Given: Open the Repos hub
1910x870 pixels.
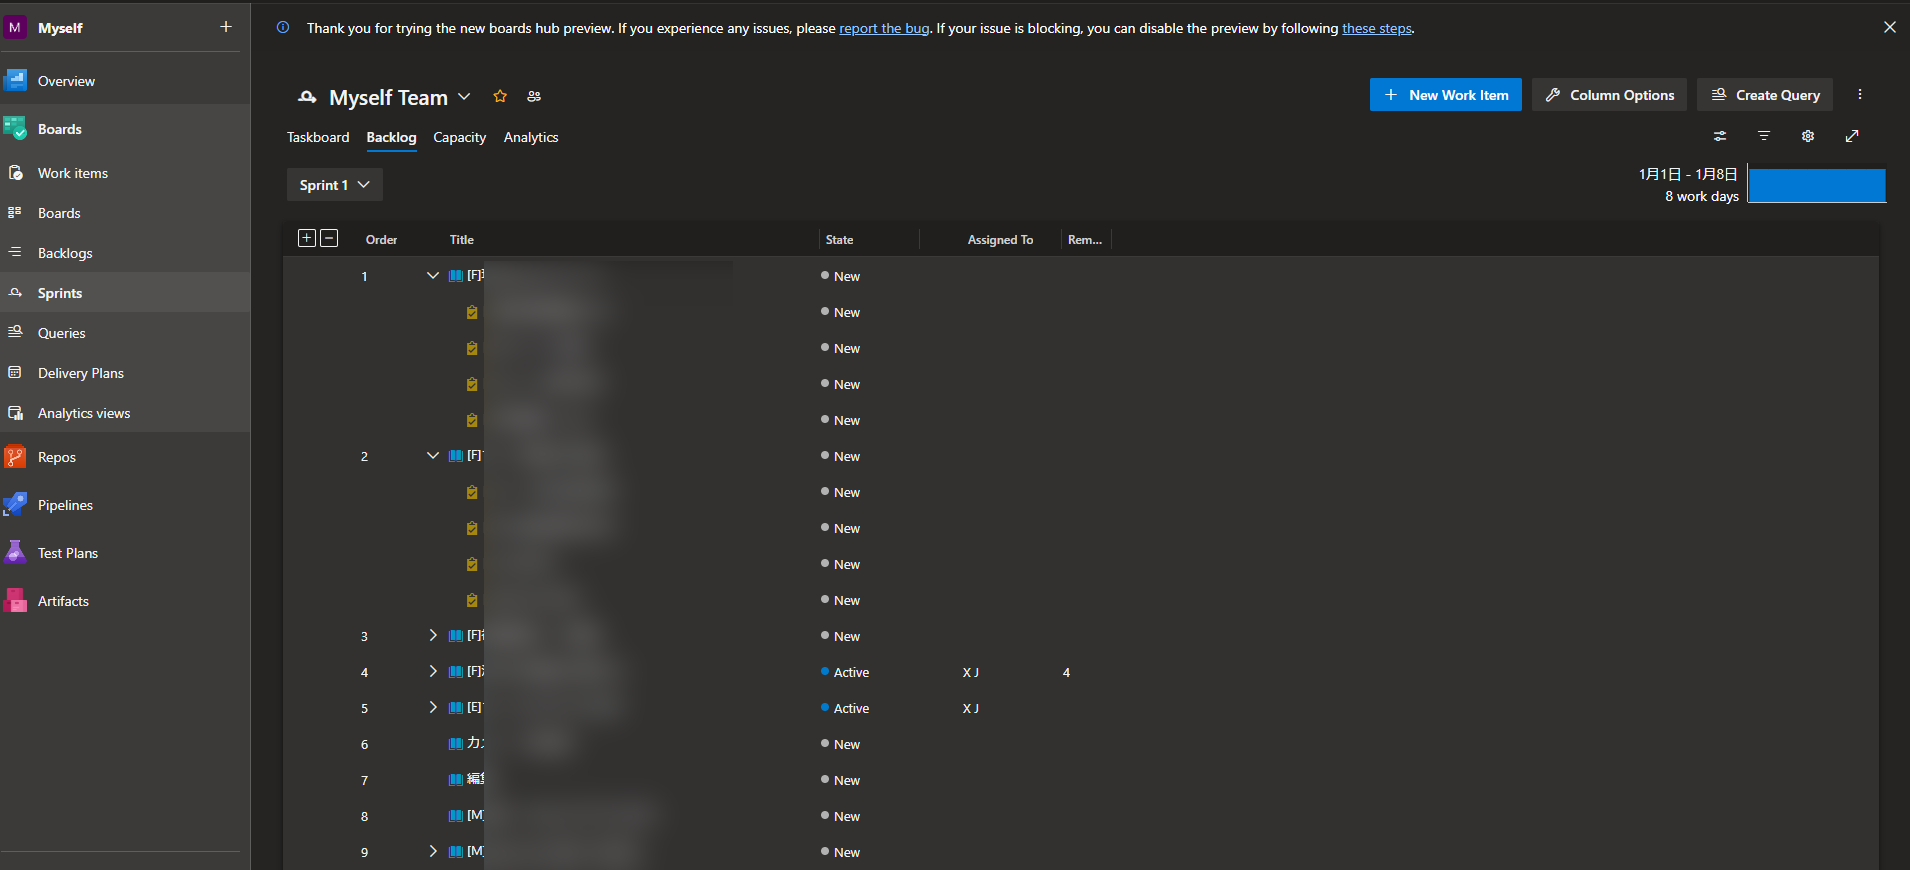Looking at the screenshot, I should (x=125, y=457).
